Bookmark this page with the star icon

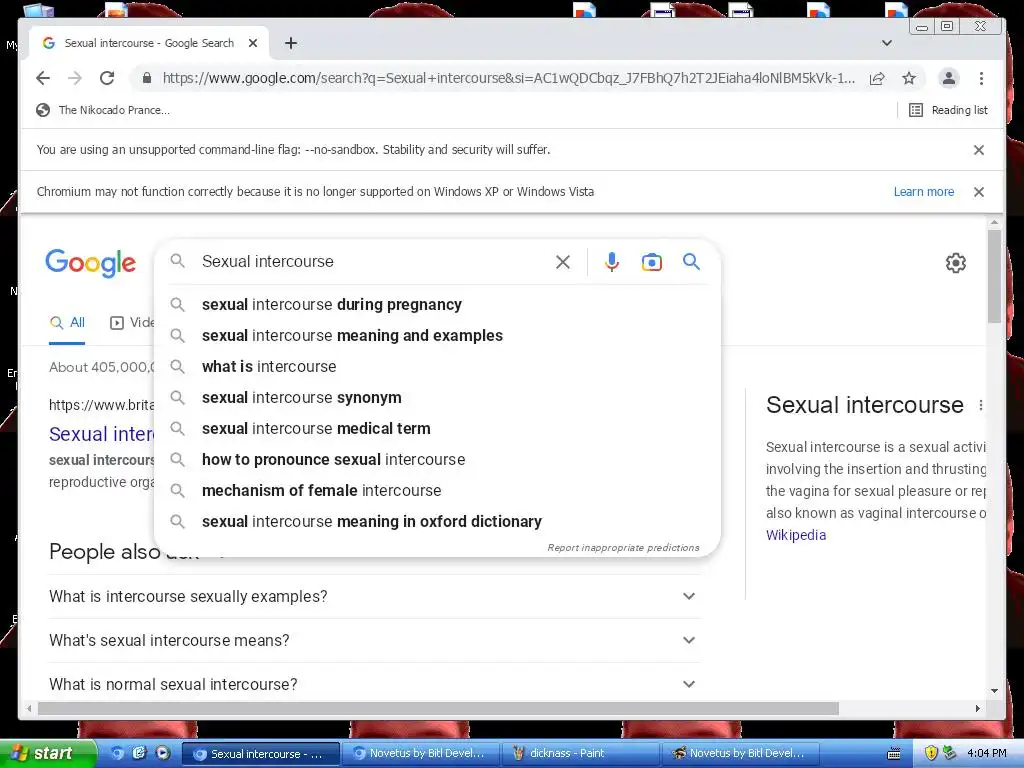(x=909, y=78)
